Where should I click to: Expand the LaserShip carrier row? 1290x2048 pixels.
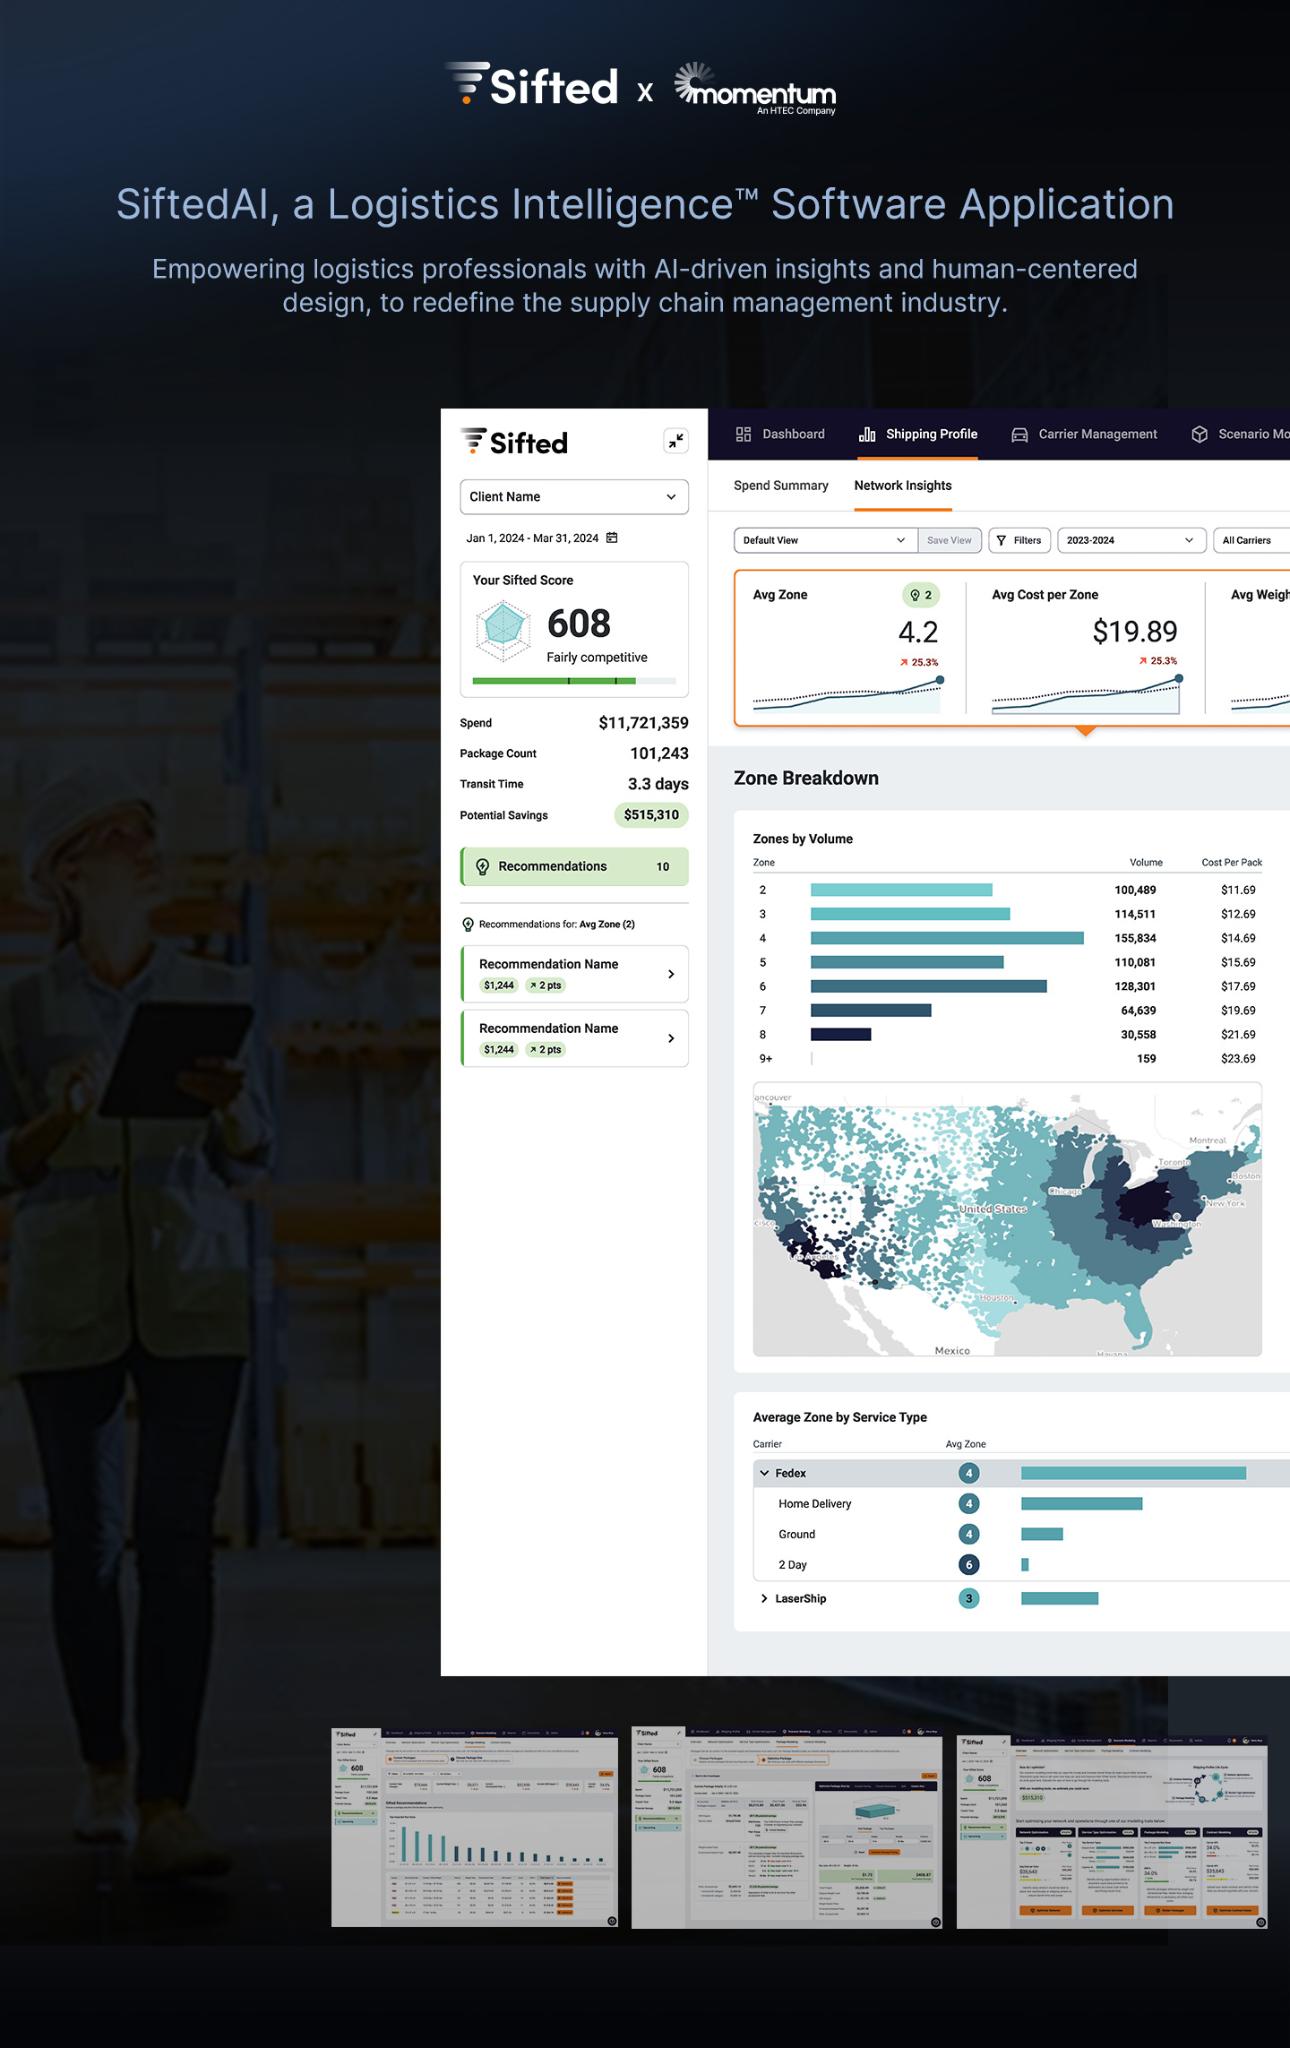765,1599
